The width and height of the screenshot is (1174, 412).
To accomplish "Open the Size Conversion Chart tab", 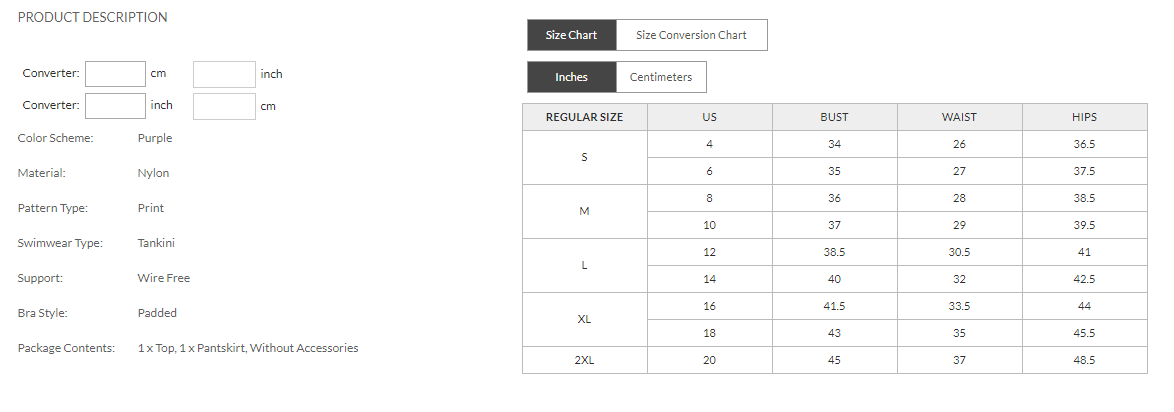I will (691, 35).
